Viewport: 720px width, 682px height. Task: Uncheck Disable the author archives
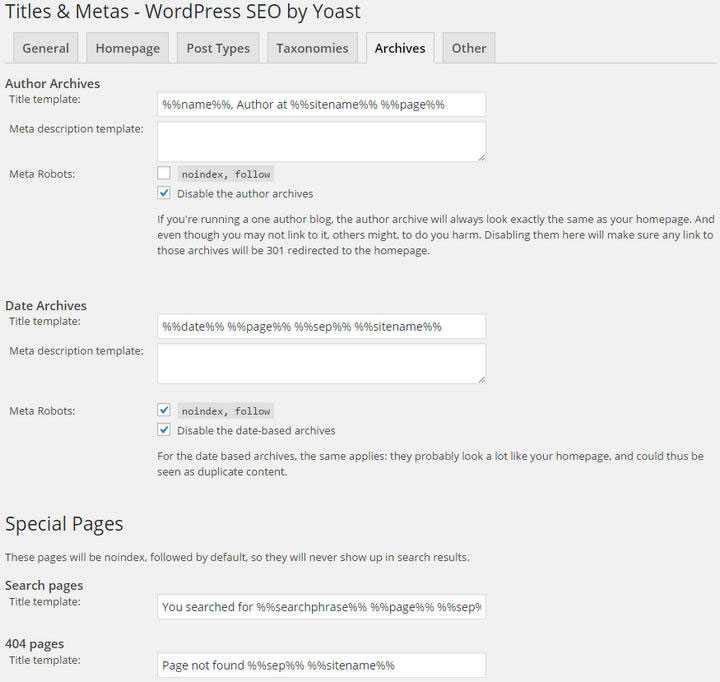coord(164,193)
